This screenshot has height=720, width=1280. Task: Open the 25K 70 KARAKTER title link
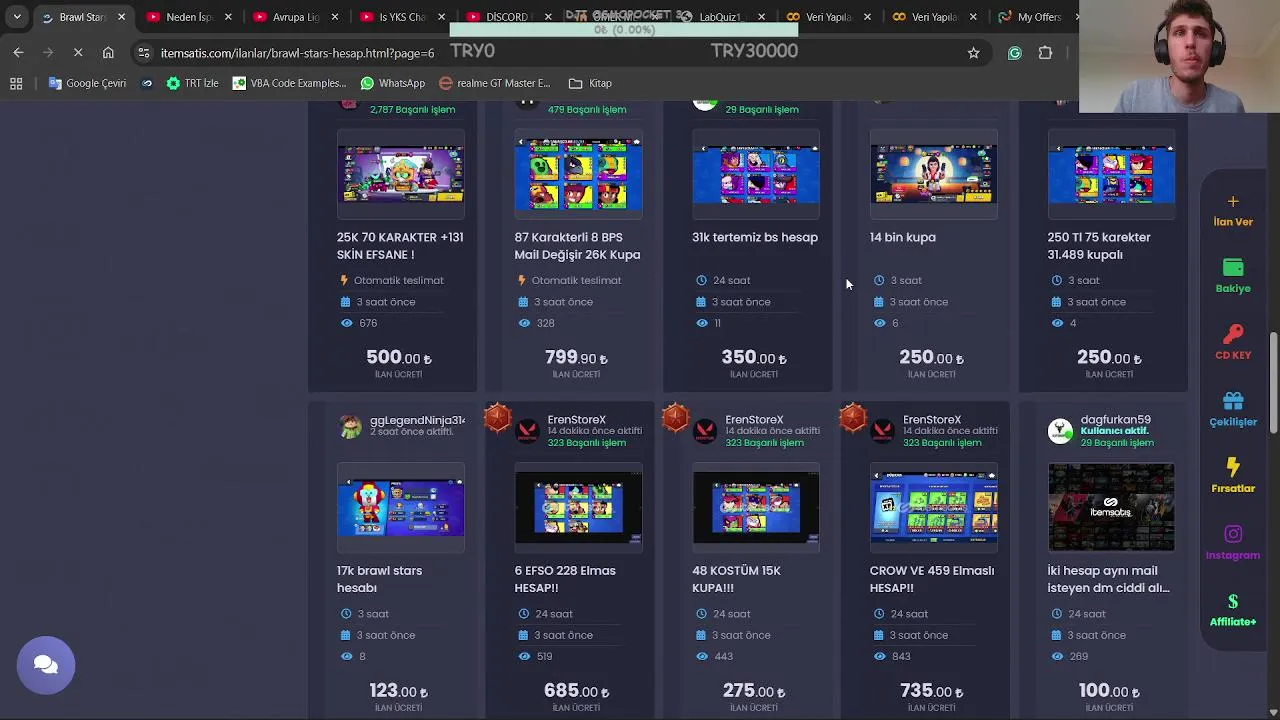click(400, 246)
